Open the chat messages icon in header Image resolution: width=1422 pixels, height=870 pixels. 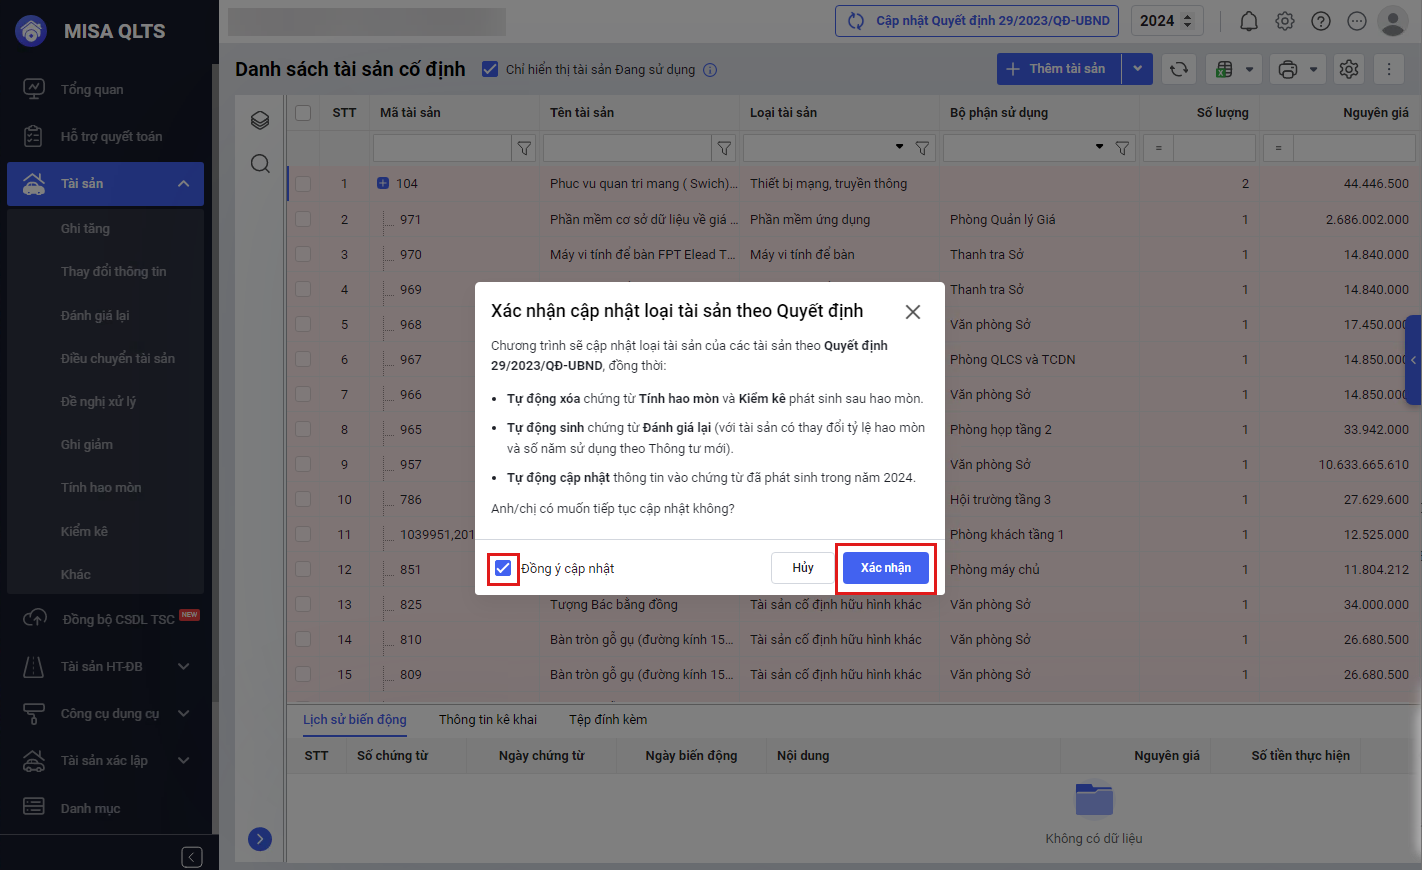(1357, 21)
